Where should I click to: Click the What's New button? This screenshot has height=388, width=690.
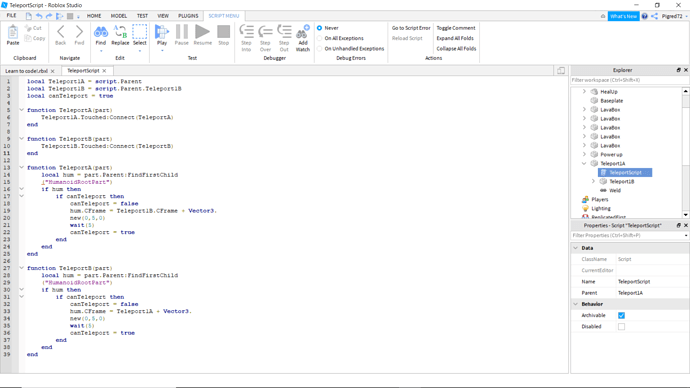(624, 16)
